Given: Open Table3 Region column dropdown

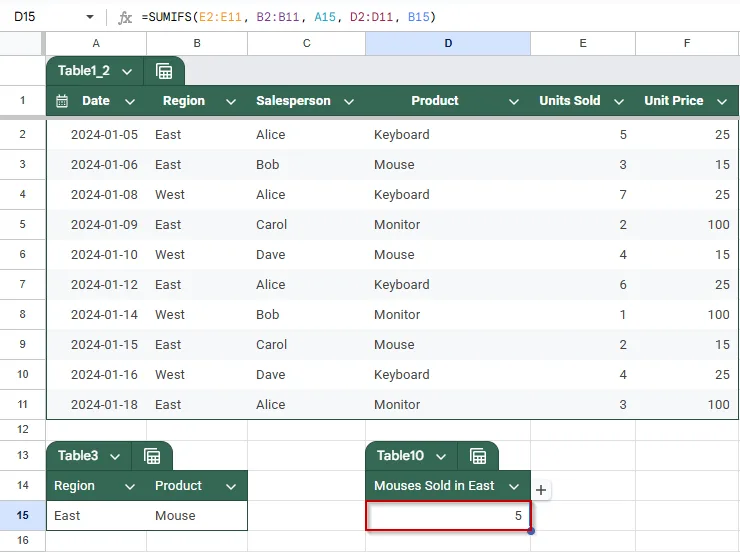Looking at the screenshot, I should click(130, 486).
